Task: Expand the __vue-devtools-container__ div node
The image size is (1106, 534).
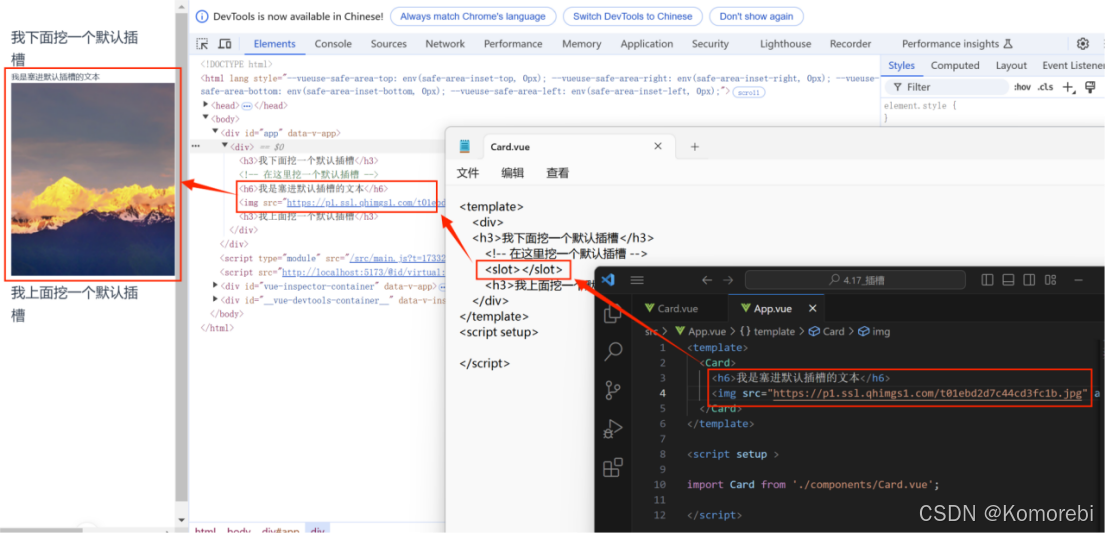Action: [x=215, y=300]
